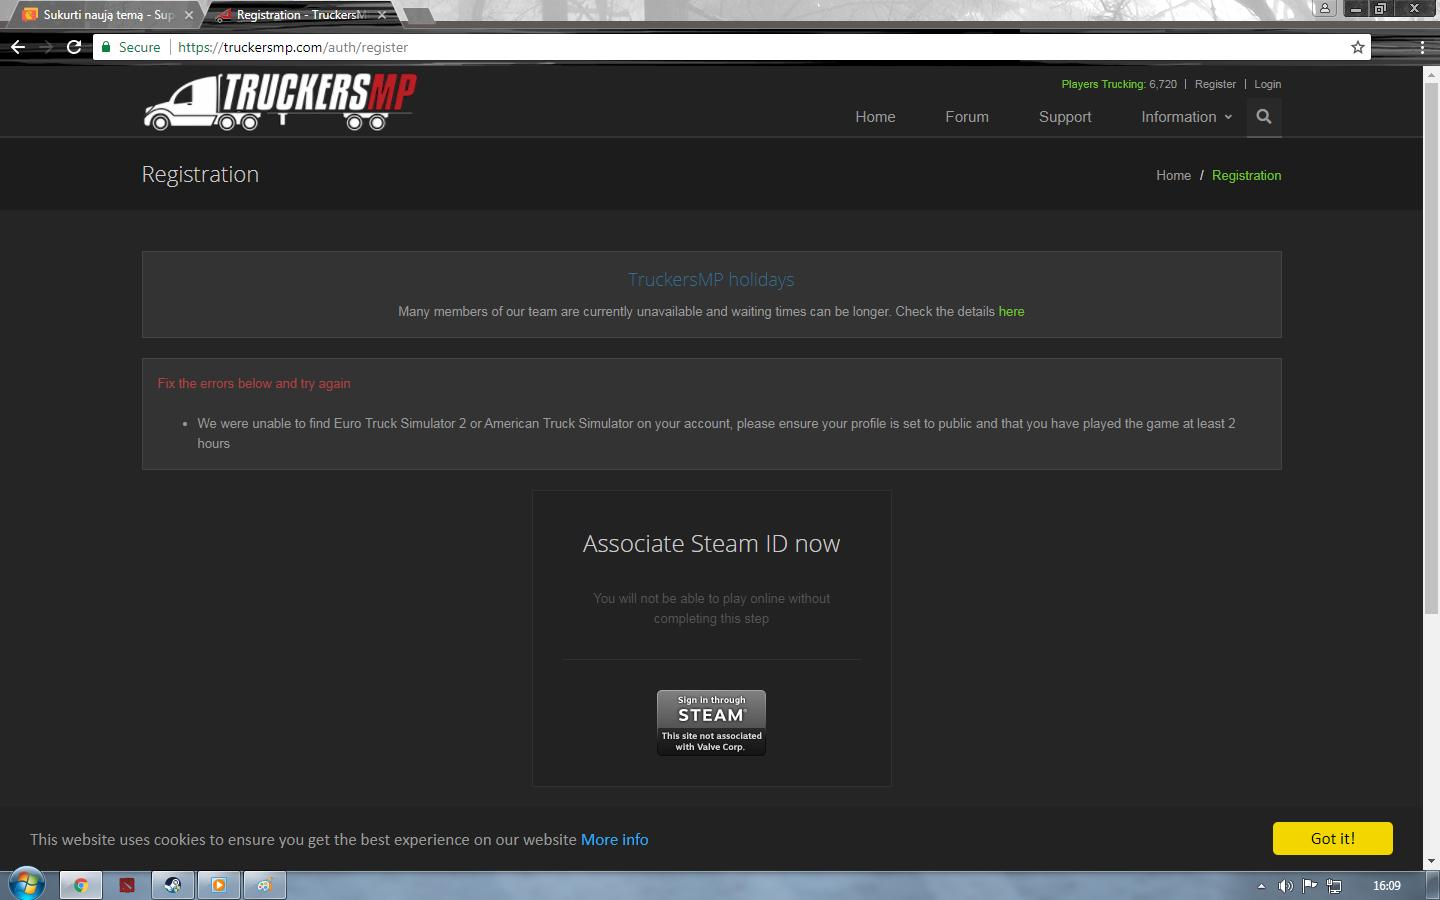
Task: Open Chrome's three-dot menu
Action: point(1422,47)
